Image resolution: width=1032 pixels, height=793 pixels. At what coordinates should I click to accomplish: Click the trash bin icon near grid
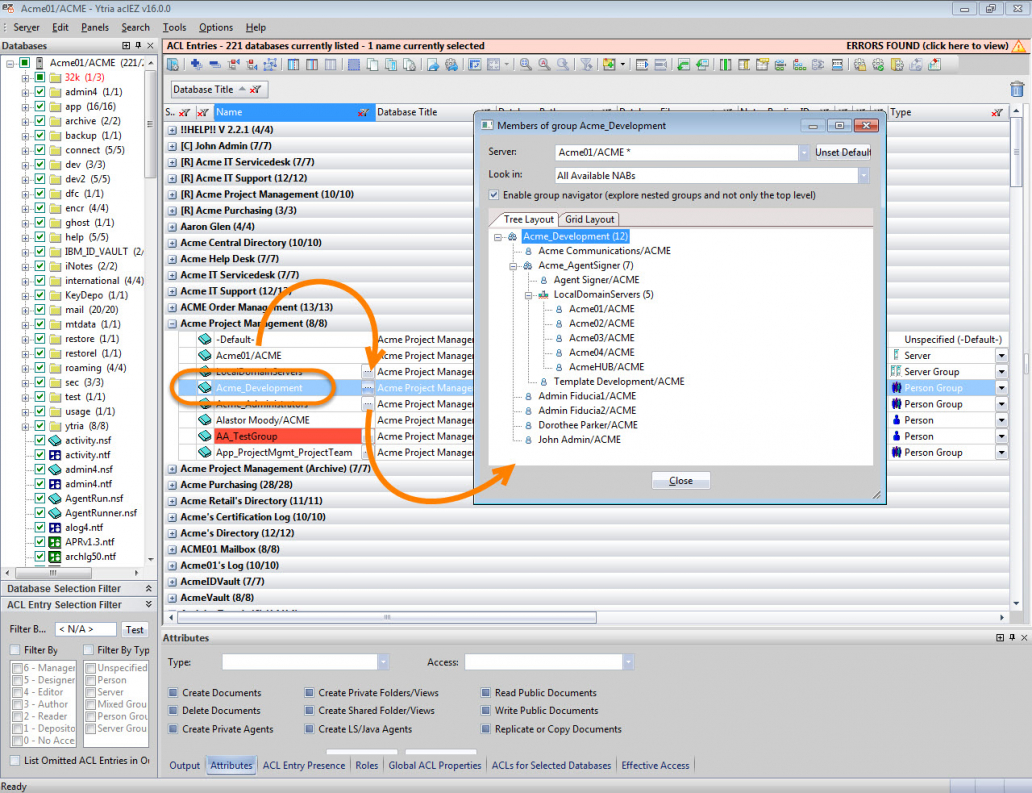coord(1016,89)
